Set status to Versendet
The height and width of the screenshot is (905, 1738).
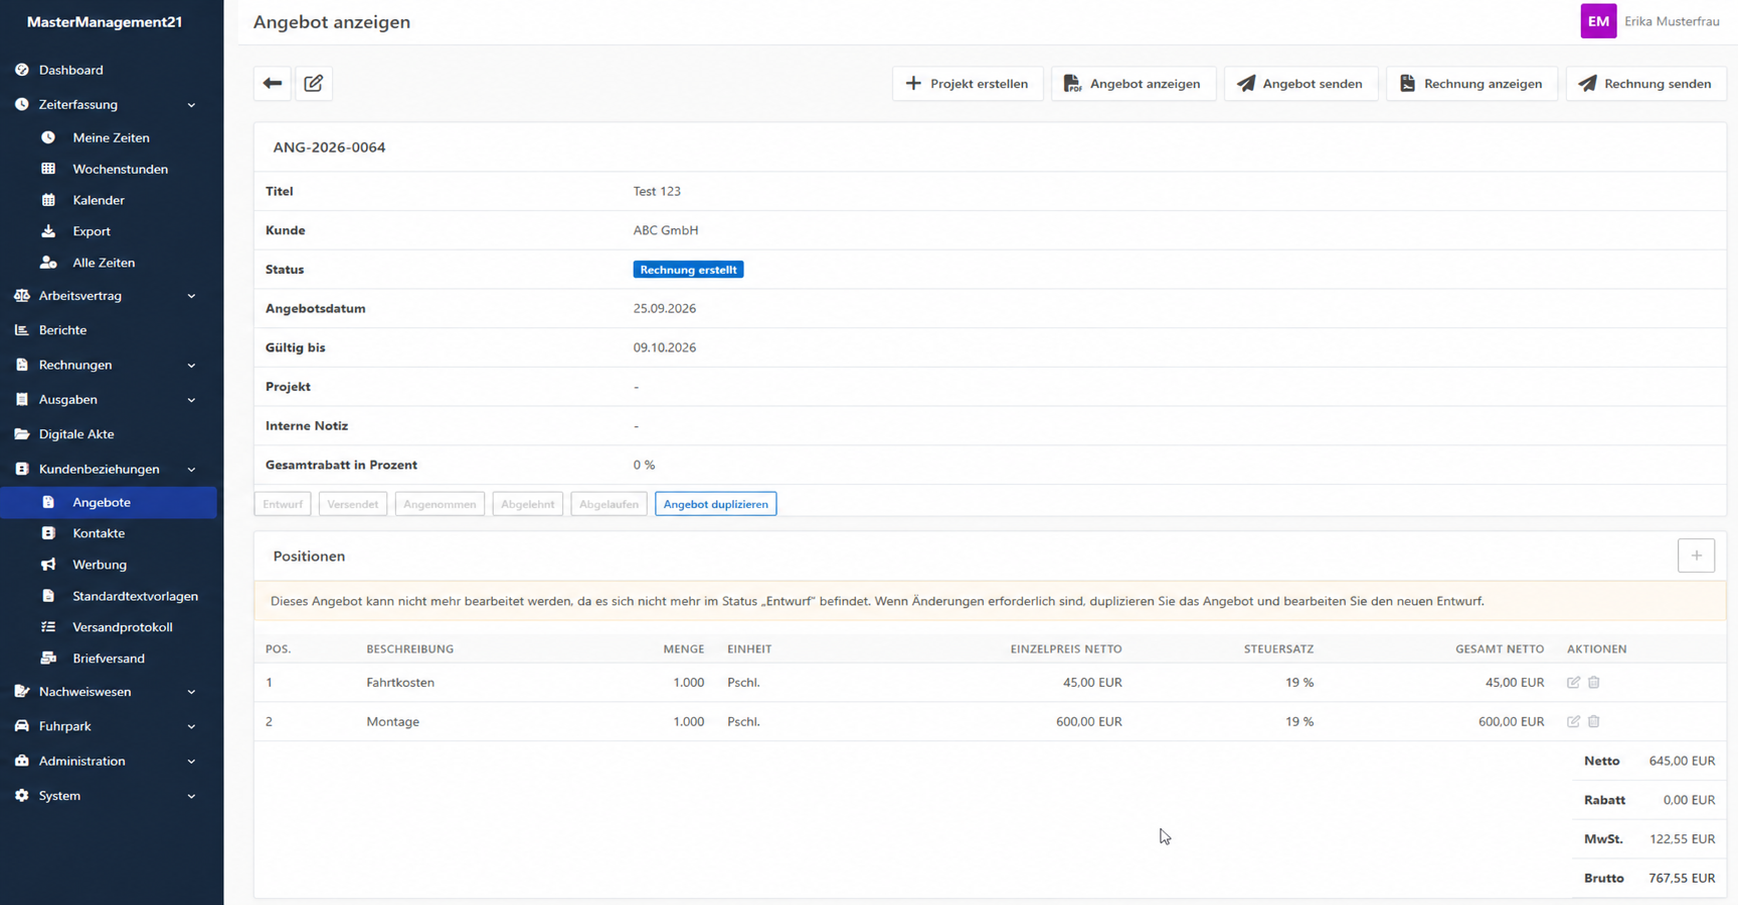[353, 504]
